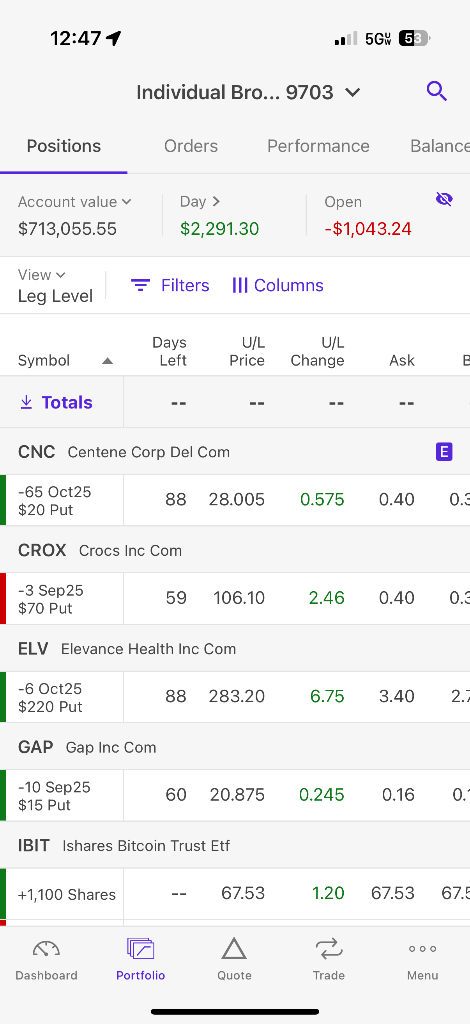The image size is (470, 1024).
Task: Switch to the Performance tab
Action: [x=318, y=146]
